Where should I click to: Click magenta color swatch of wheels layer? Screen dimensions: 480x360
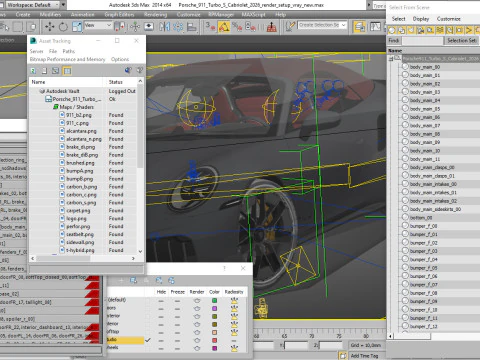pyautogui.click(x=214, y=348)
